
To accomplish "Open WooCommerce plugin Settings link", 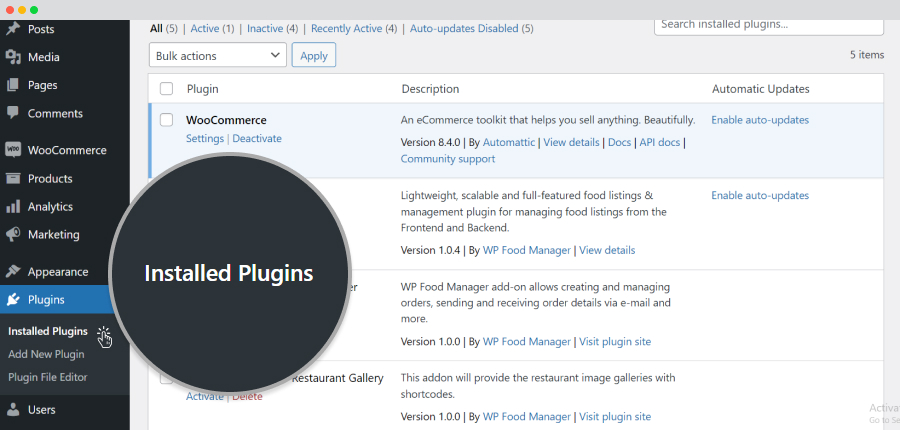I will (x=205, y=138).
